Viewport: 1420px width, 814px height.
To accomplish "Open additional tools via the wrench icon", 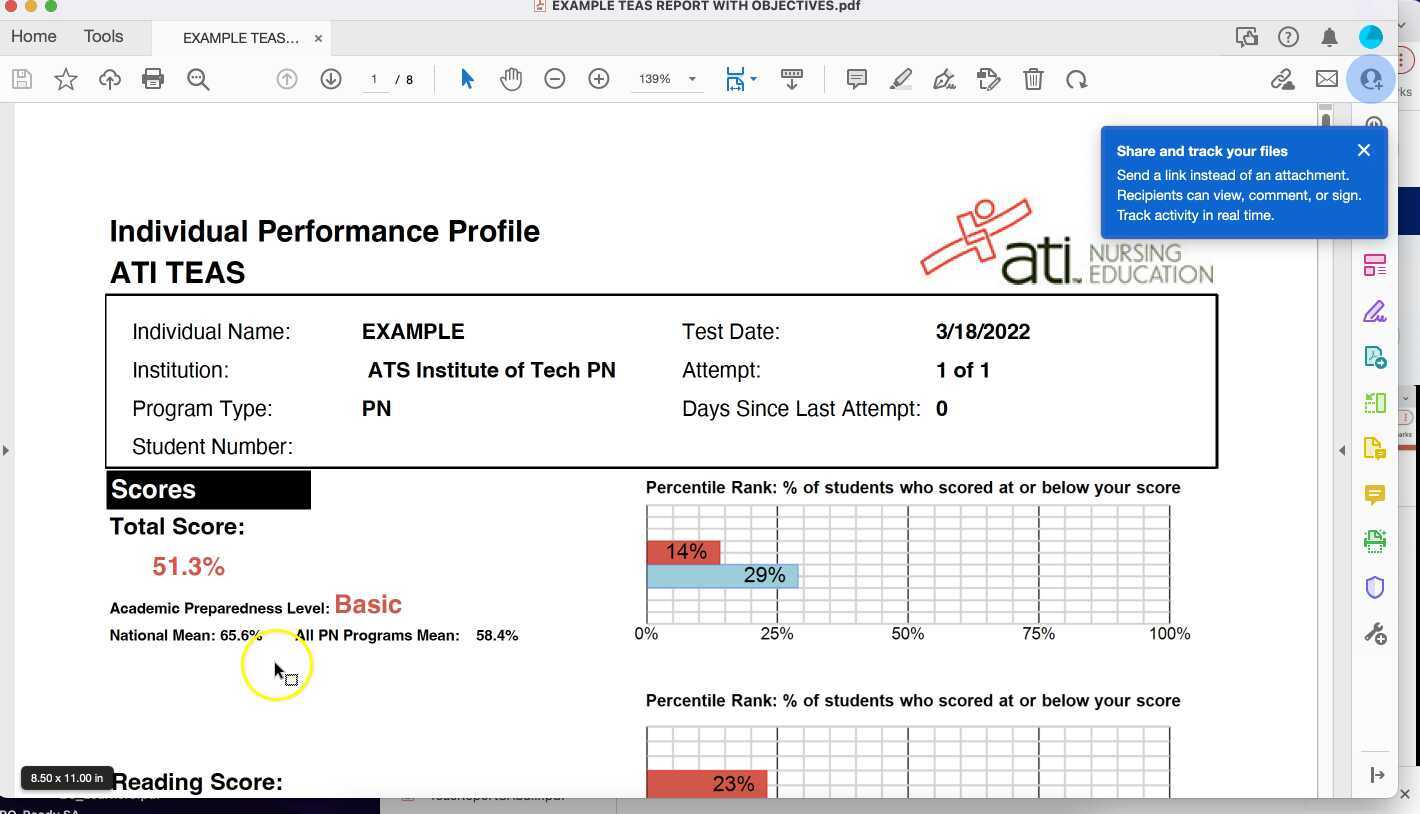I will tap(1375, 633).
